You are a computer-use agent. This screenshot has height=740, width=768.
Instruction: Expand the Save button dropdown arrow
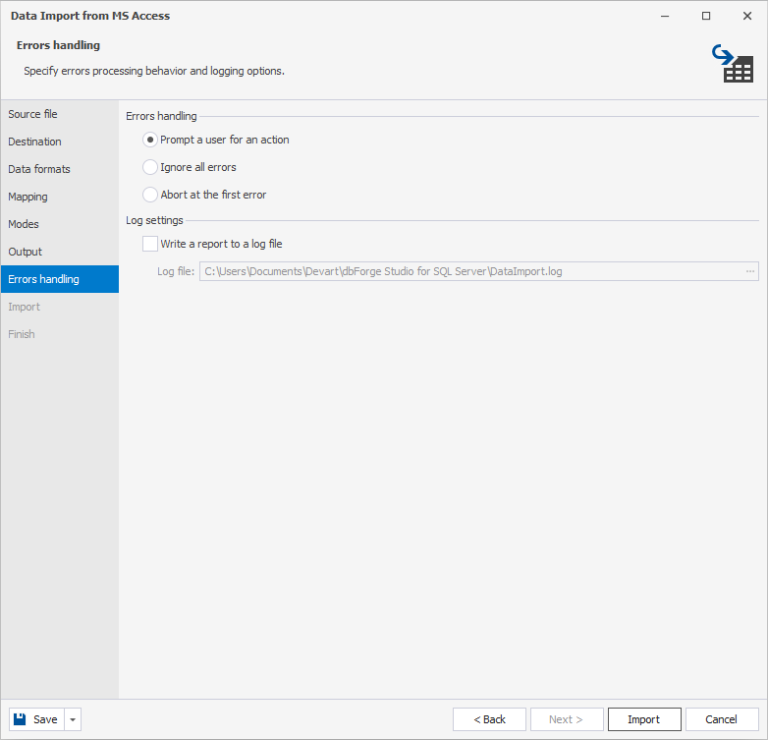point(73,719)
